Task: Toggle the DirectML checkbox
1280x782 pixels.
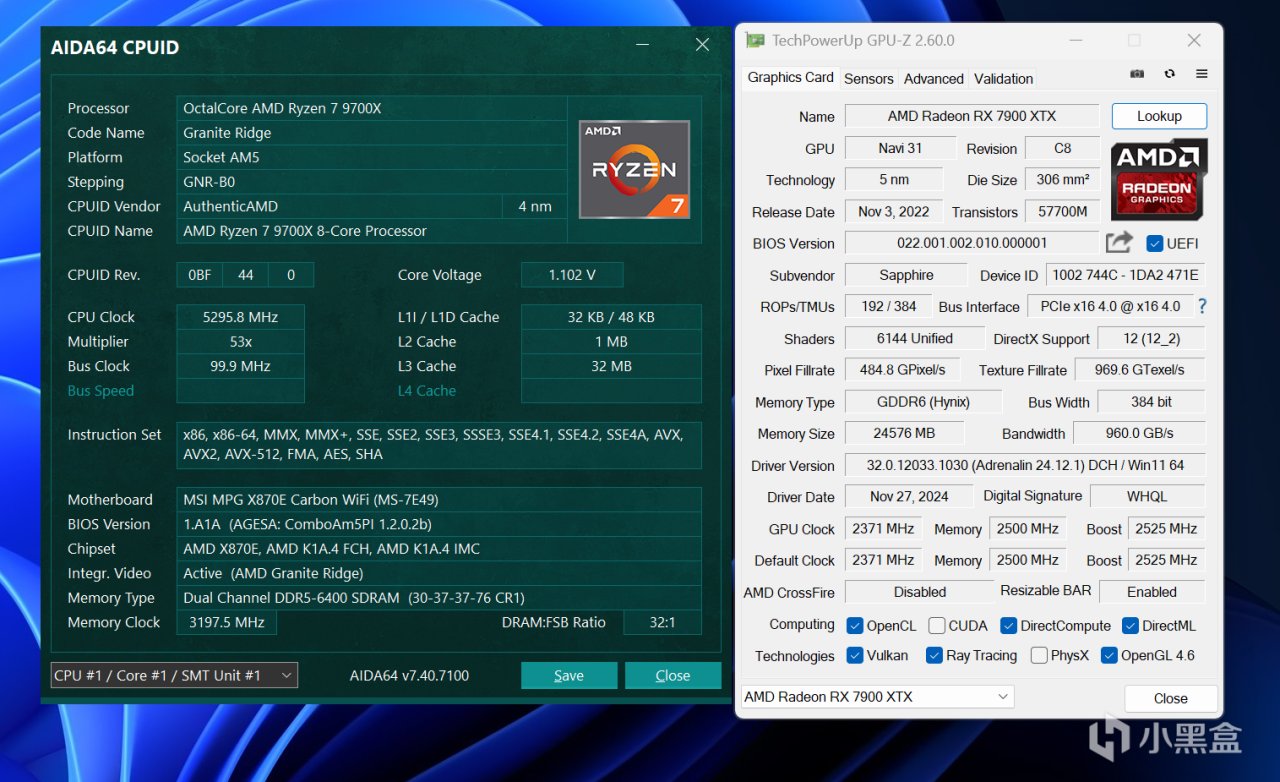Action: click(1130, 626)
